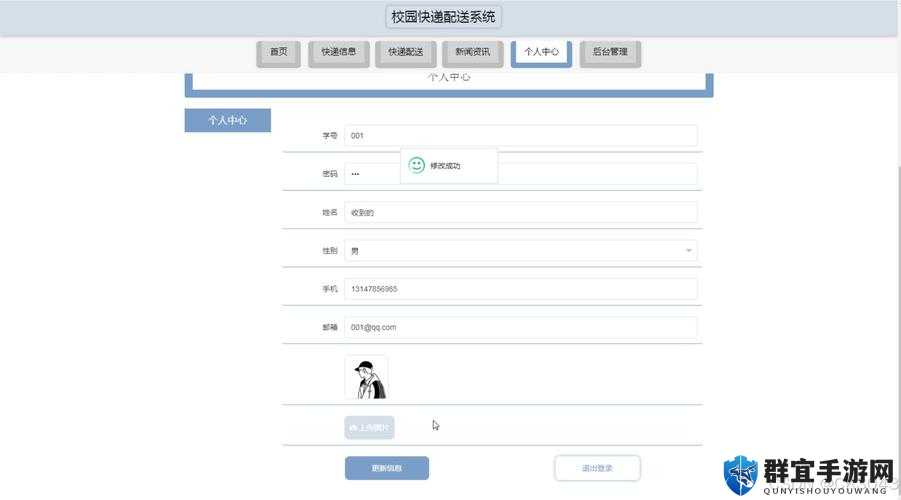
Task: Click the 邮箱 field with 001@qq.com
Action: [x=521, y=327]
